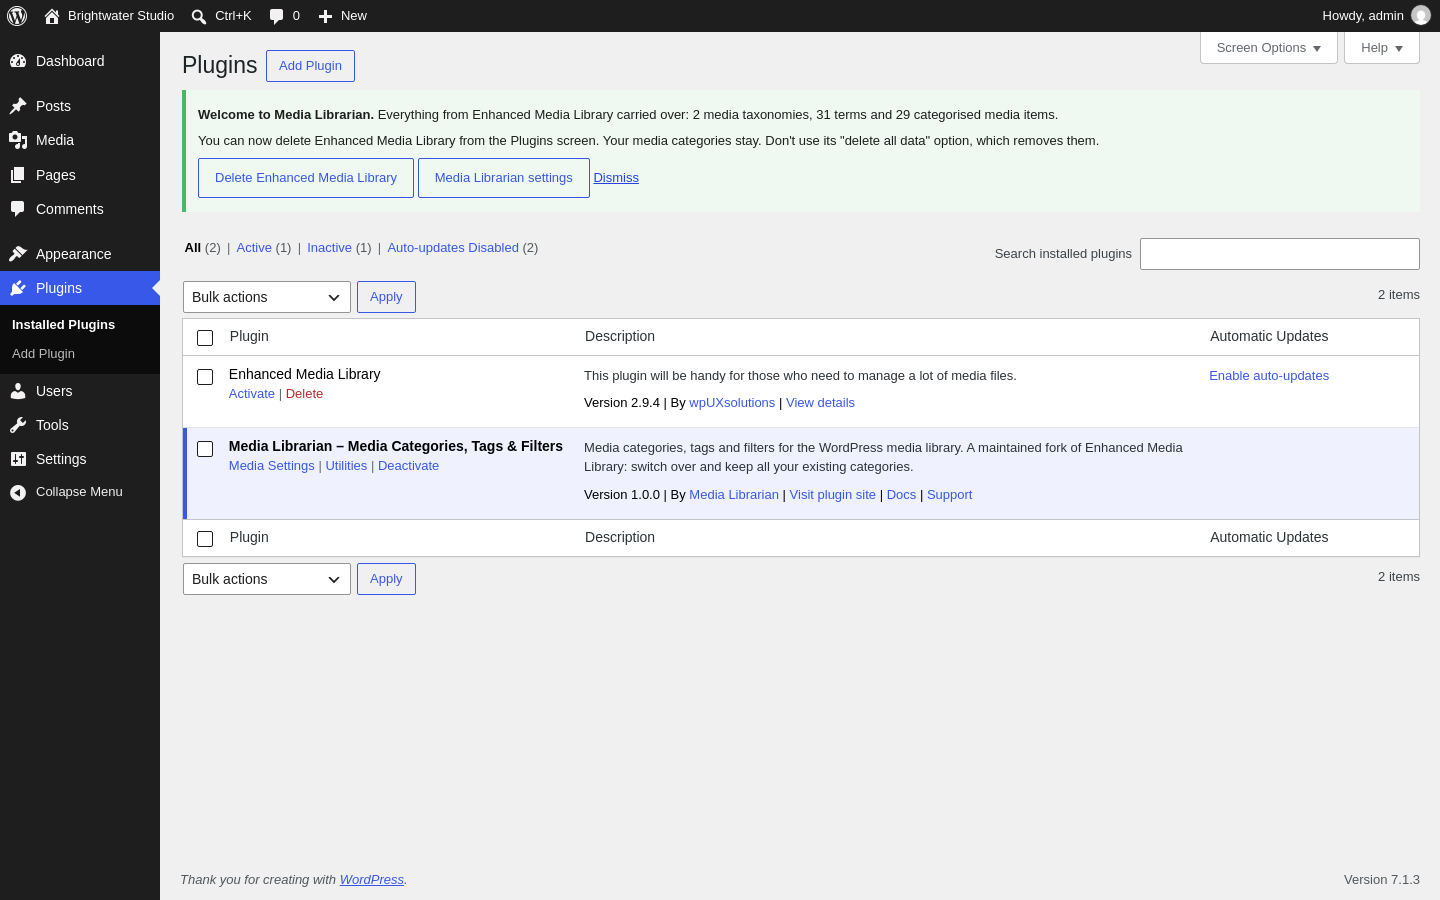Viewport: 1440px width, 900px height.
Task: Deactivate Media Librarian plugin
Action: point(408,466)
